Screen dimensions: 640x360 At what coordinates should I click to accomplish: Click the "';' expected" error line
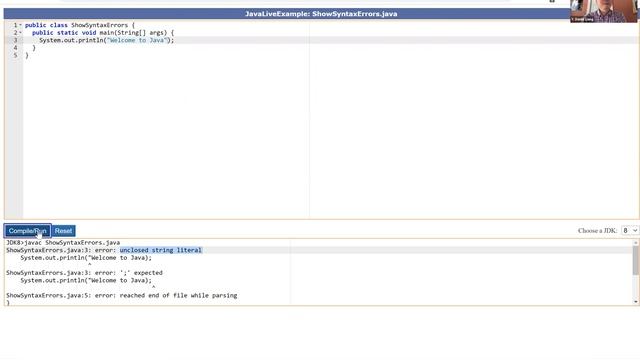click(84, 273)
